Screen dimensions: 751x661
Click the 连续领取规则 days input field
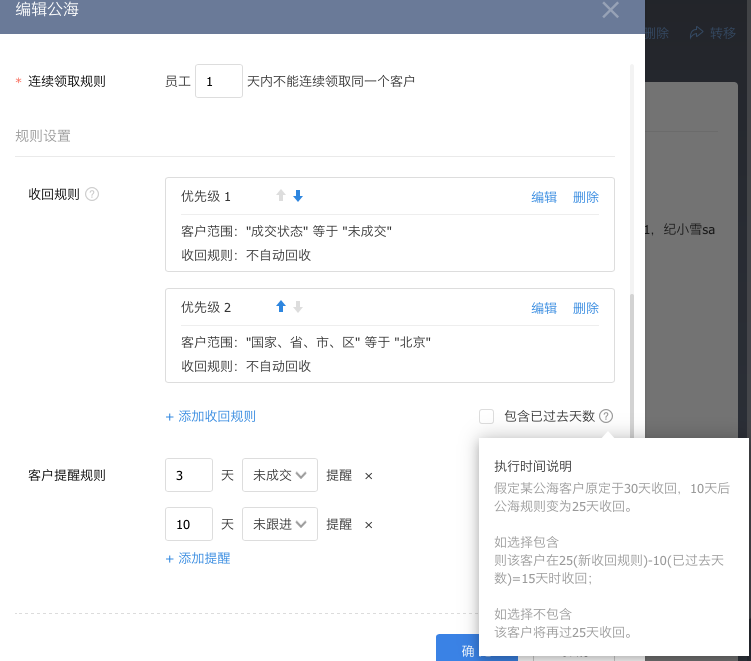coord(218,82)
